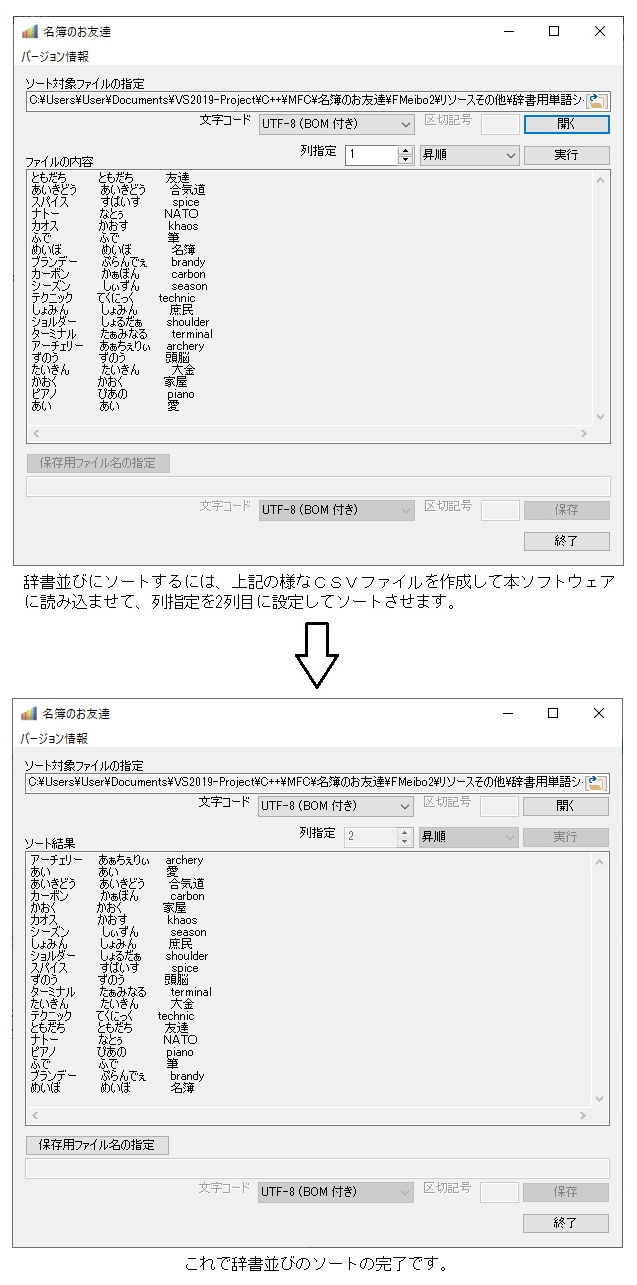Viewport: 637px width, 1285px height.
Task: Open upper window's top 文字コード UTF-8 dropdown
Action: [336, 124]
